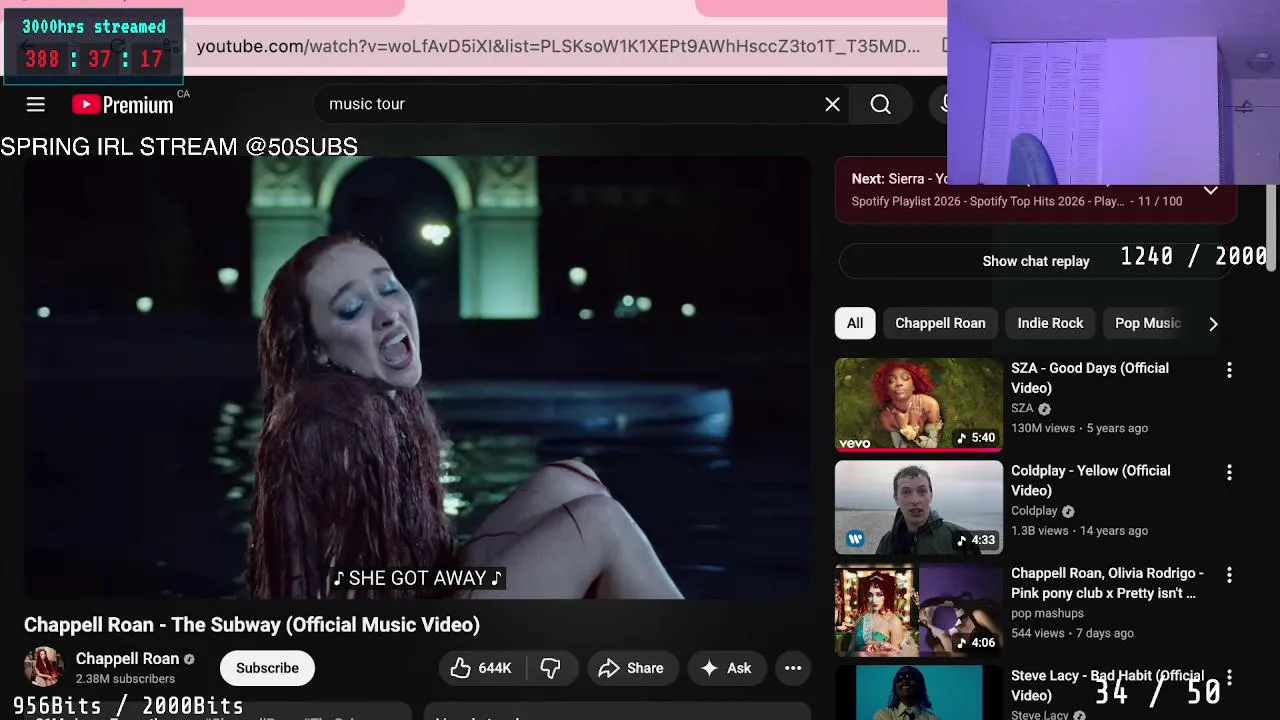This screenshot has width=1280, height=720.
Task: Visit the SZA channel name
Action: (1022, 408)
